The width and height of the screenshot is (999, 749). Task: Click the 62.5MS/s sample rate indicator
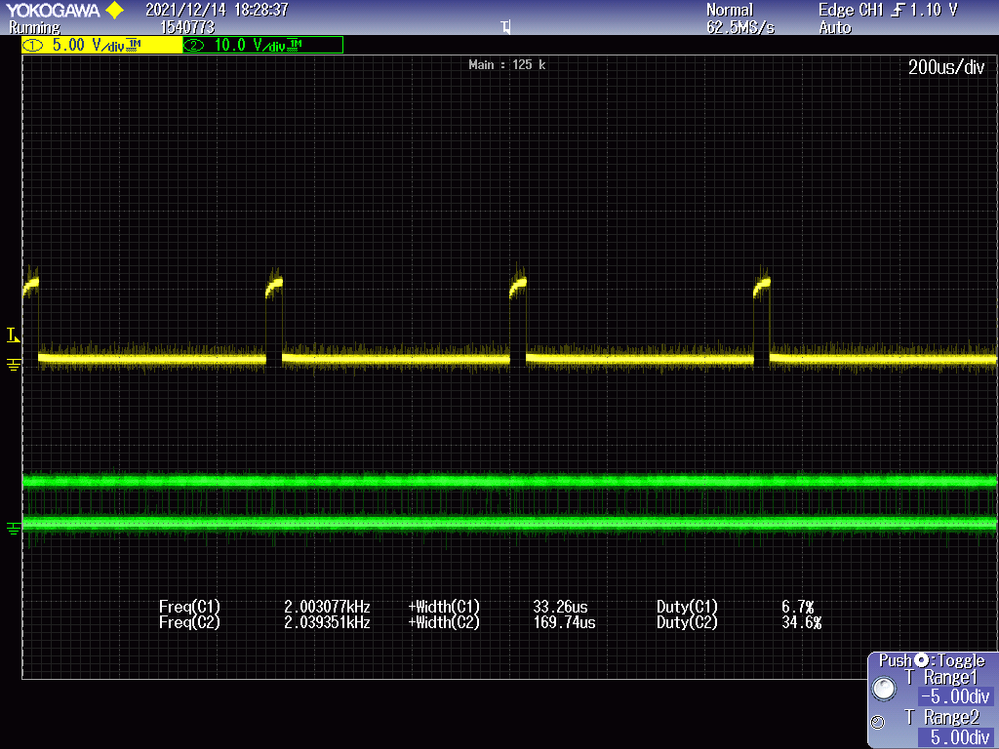tap(740, 27)
